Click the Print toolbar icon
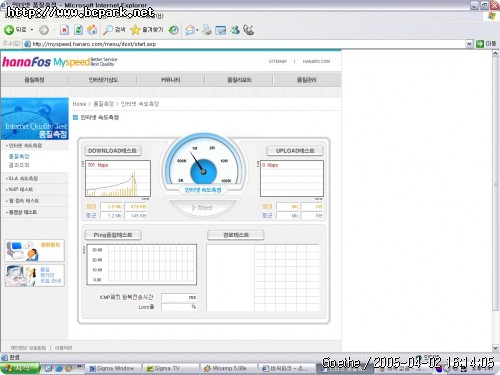The image size is (500, 375). coord(207,30)
